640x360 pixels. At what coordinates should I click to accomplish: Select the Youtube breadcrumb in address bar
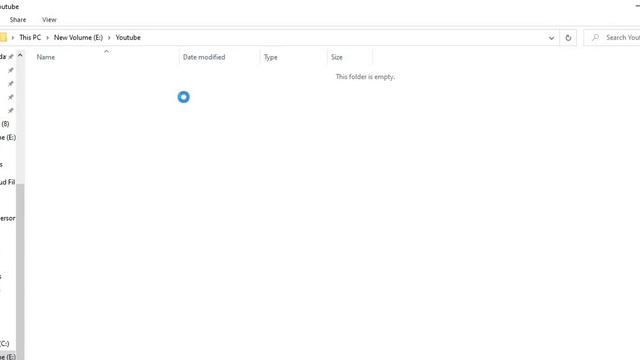128,38
